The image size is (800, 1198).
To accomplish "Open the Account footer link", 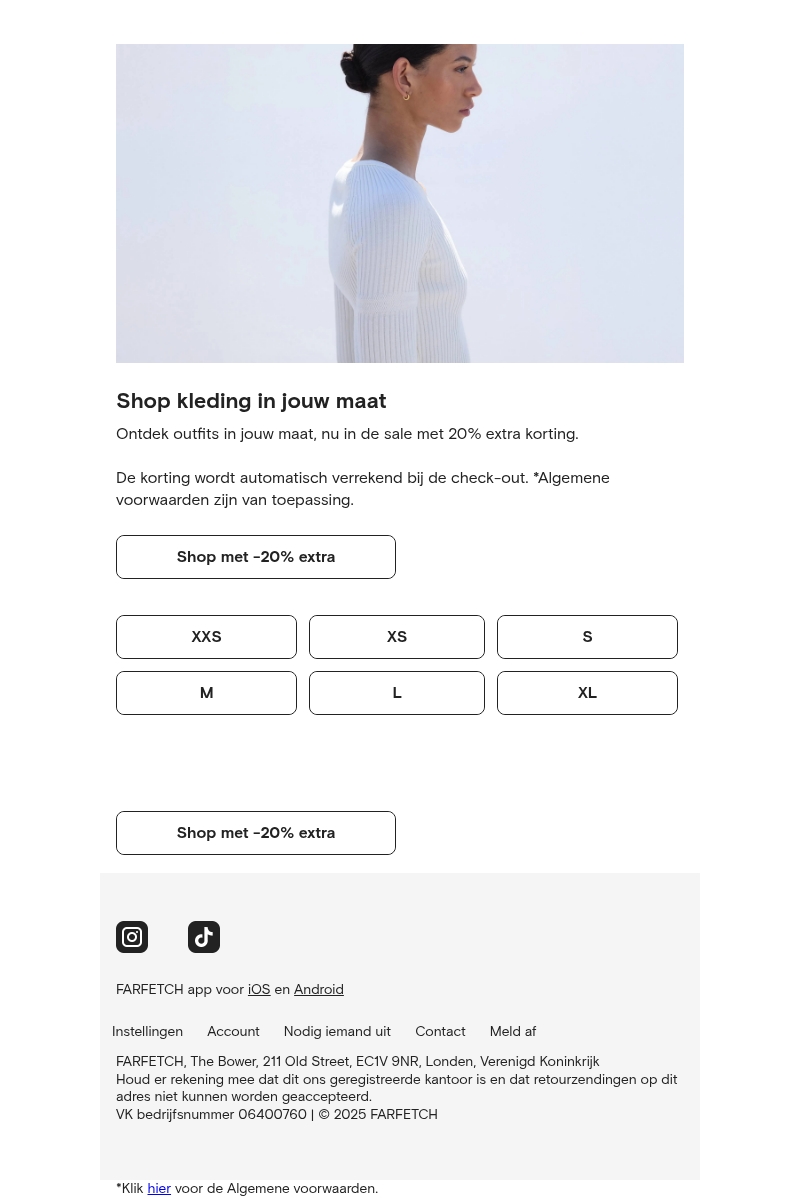I will click(x=233, y=1031).
